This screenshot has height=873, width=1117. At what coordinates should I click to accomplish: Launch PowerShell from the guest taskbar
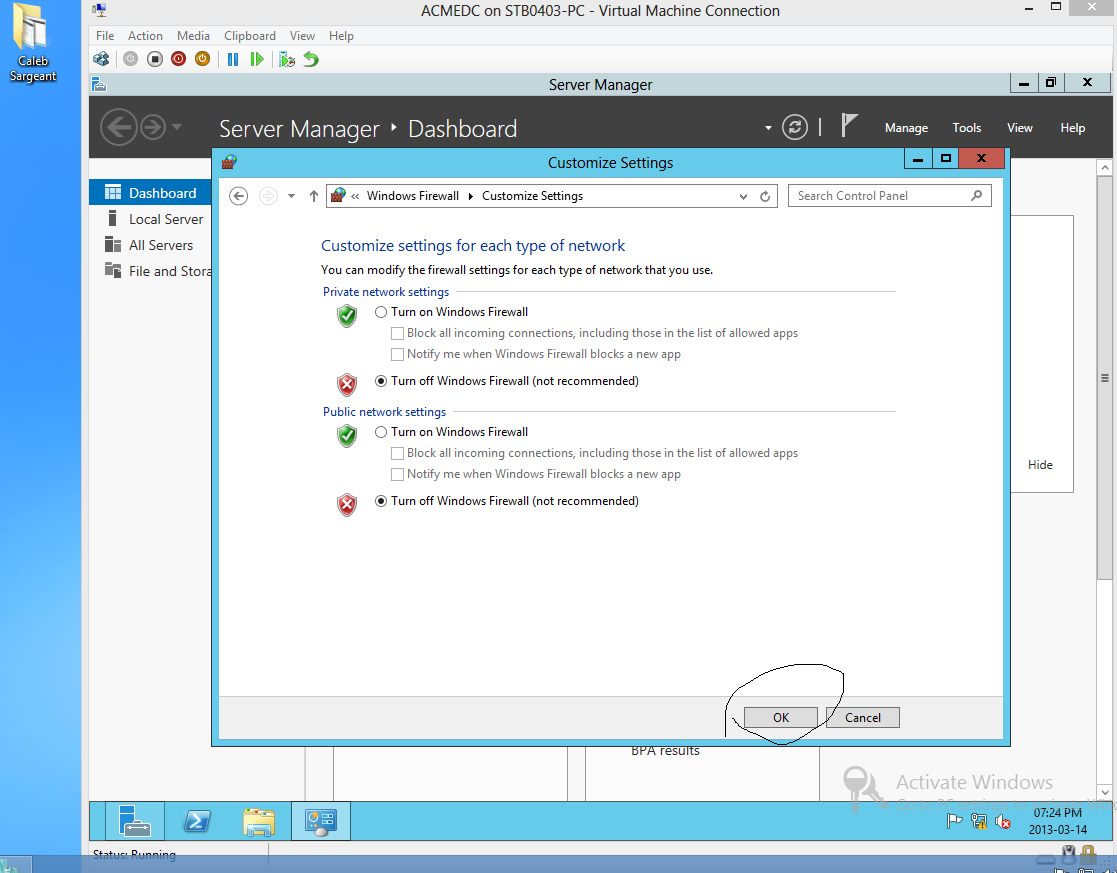(197, 822)
